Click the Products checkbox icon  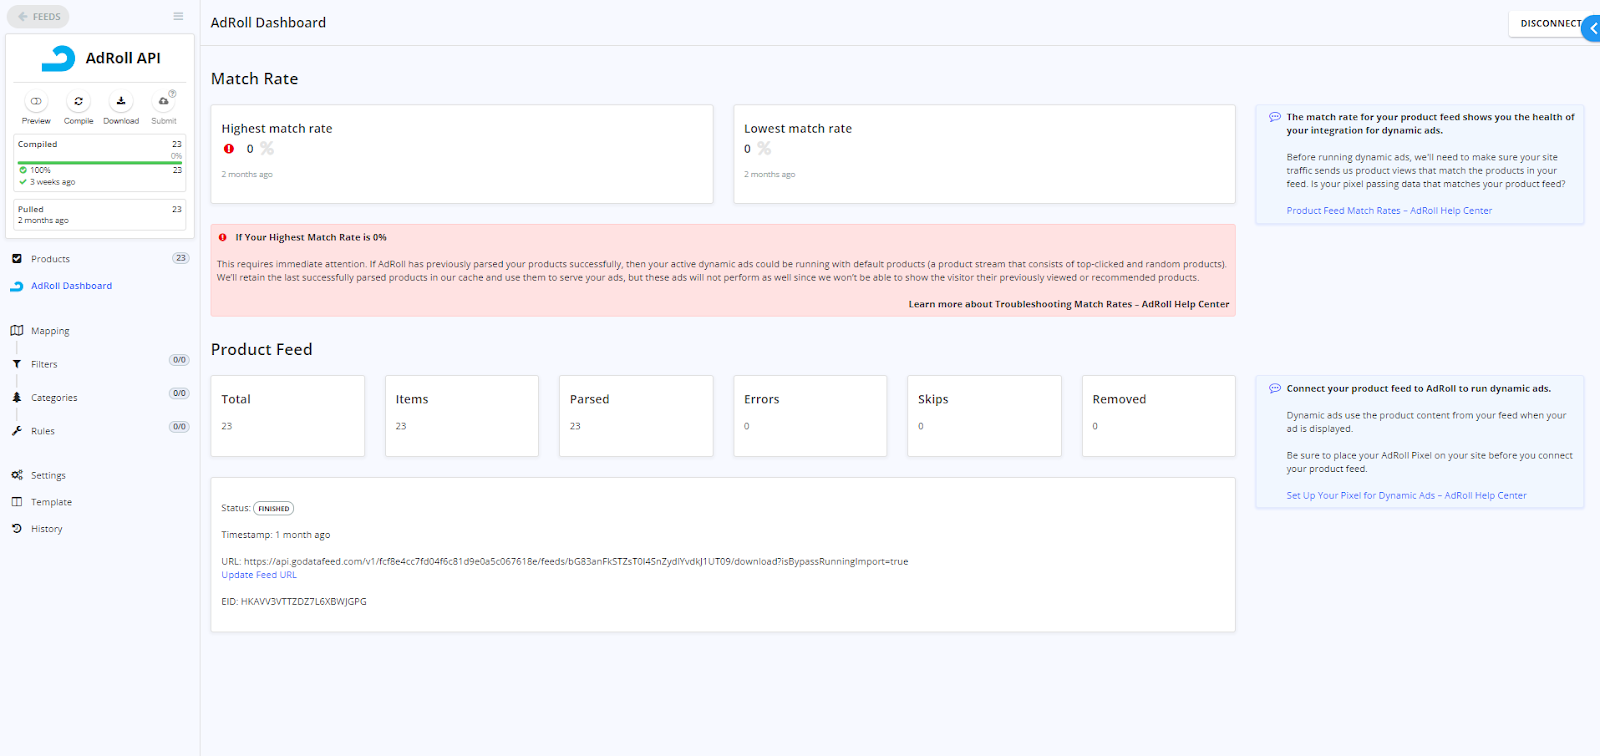(x=16, y=258)
